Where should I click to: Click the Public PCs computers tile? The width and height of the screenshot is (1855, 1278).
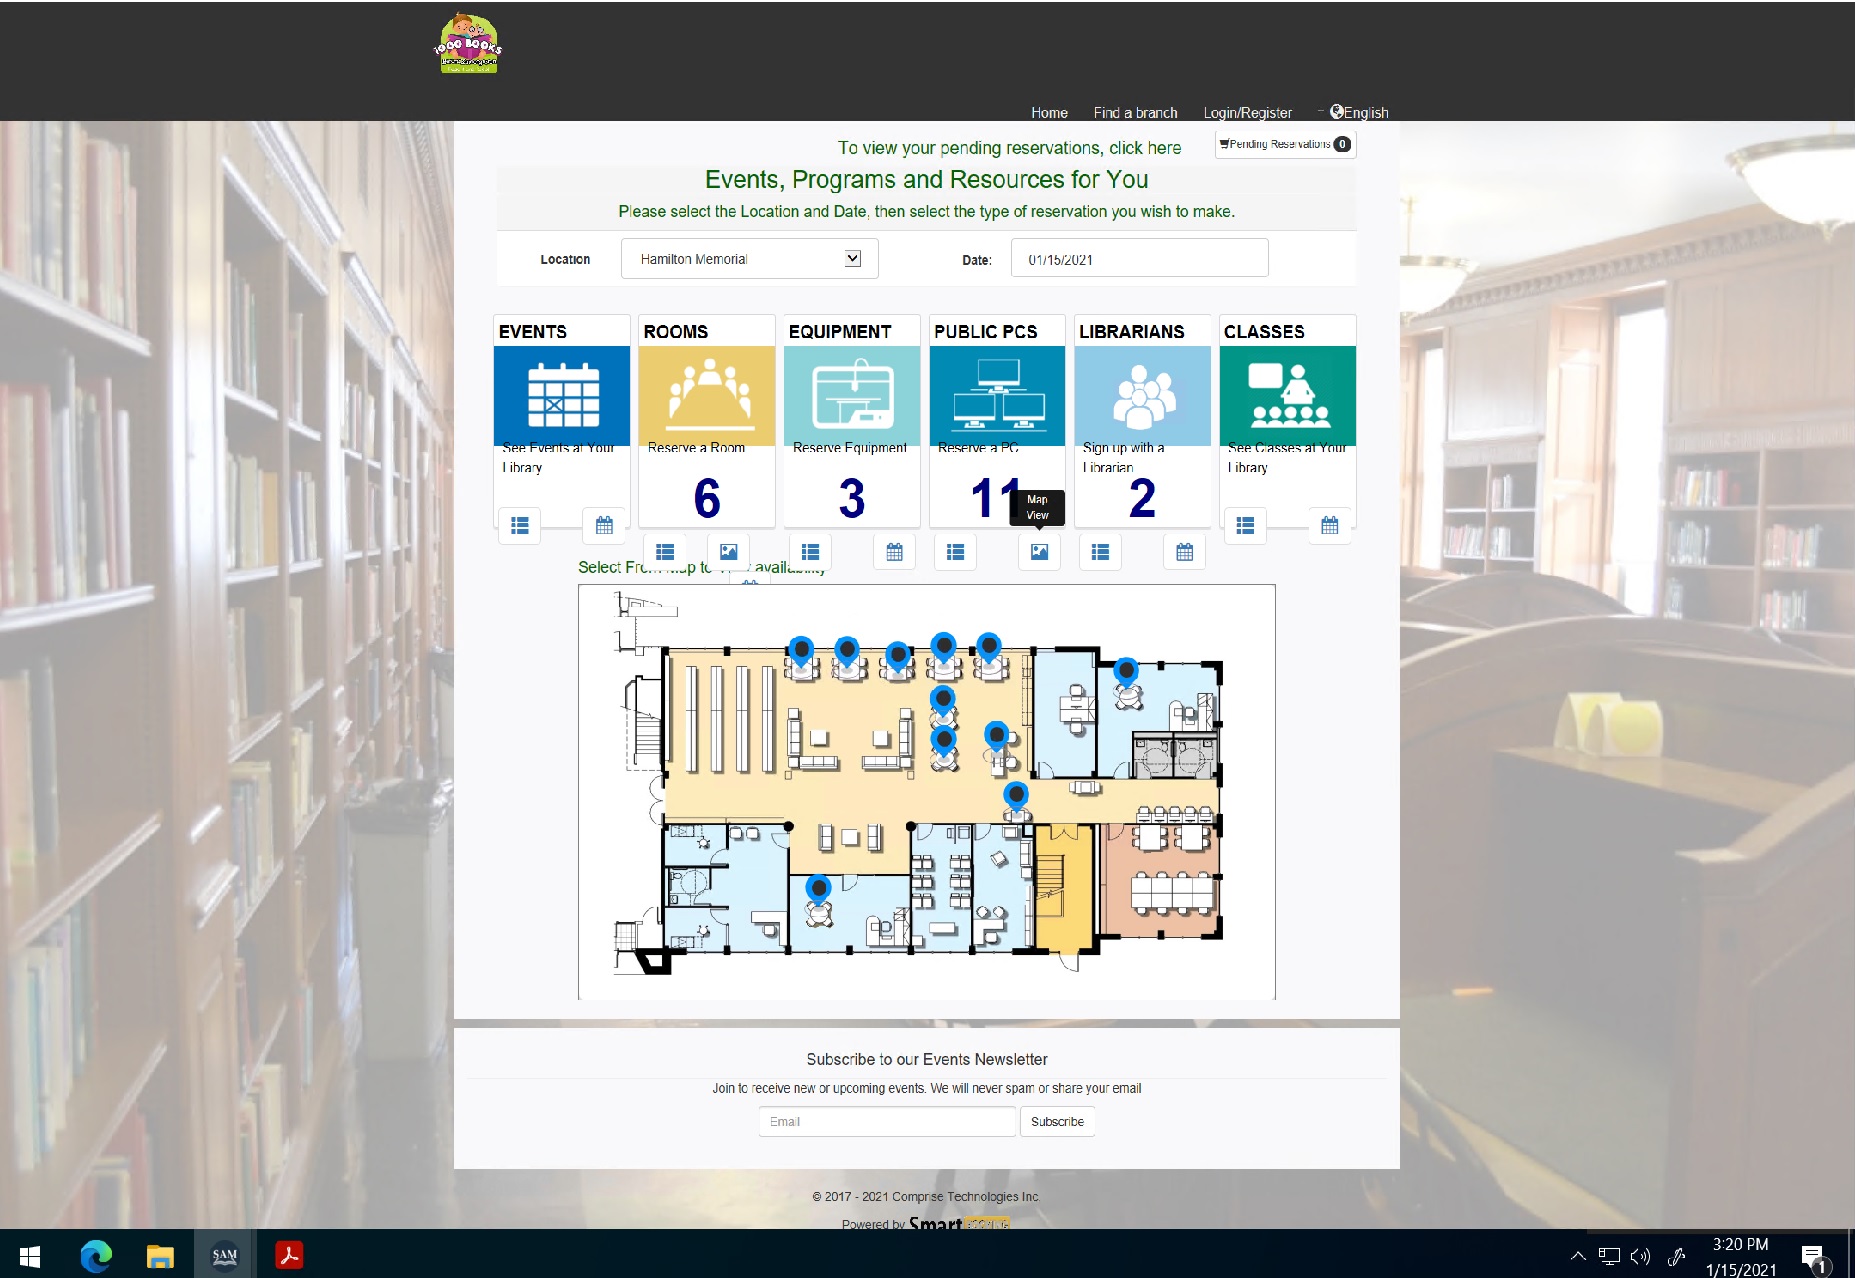[x=997, y=396]
